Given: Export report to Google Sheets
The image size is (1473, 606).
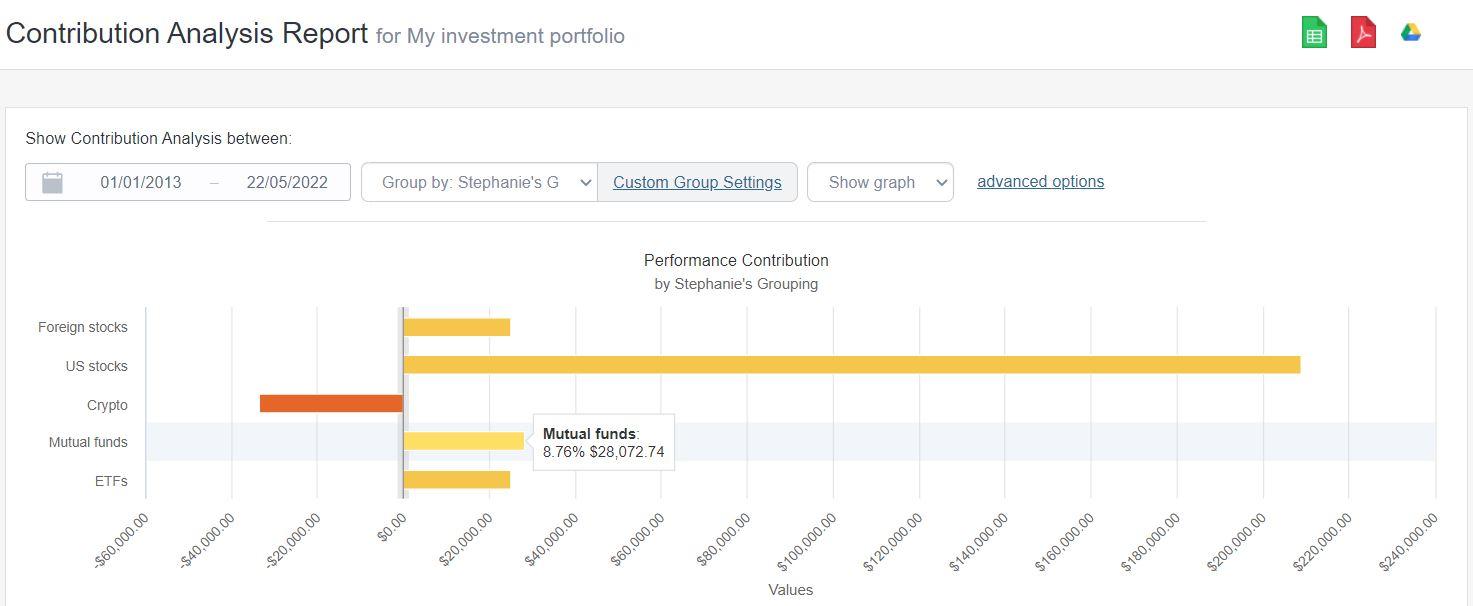Looking at the screenshot, I should [x=1313, y=31].
